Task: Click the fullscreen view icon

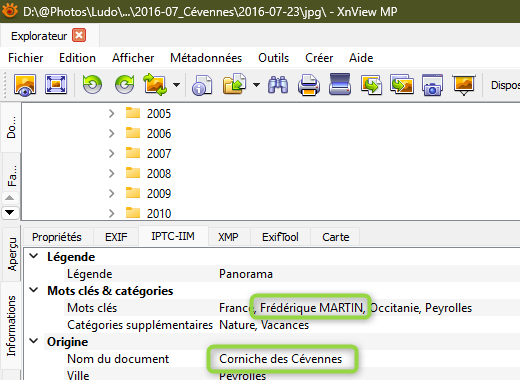Action: [x=56, y=84]
